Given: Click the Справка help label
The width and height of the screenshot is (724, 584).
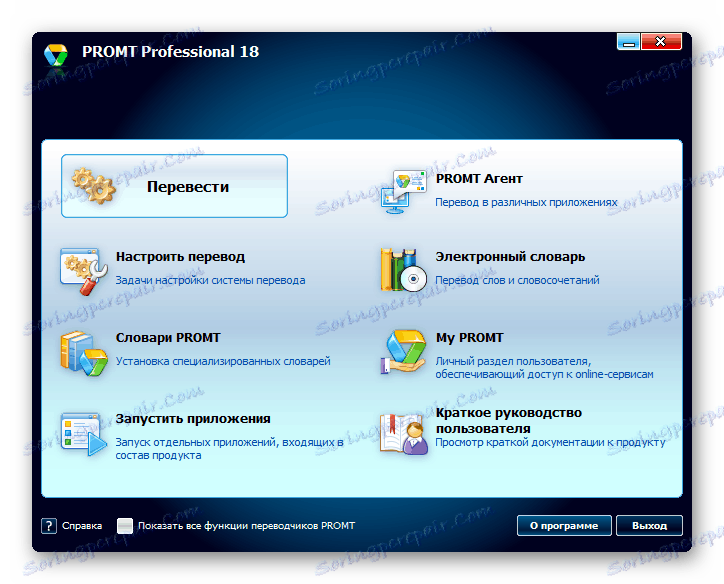Looking at the screenshot, I should click(82, 525).
